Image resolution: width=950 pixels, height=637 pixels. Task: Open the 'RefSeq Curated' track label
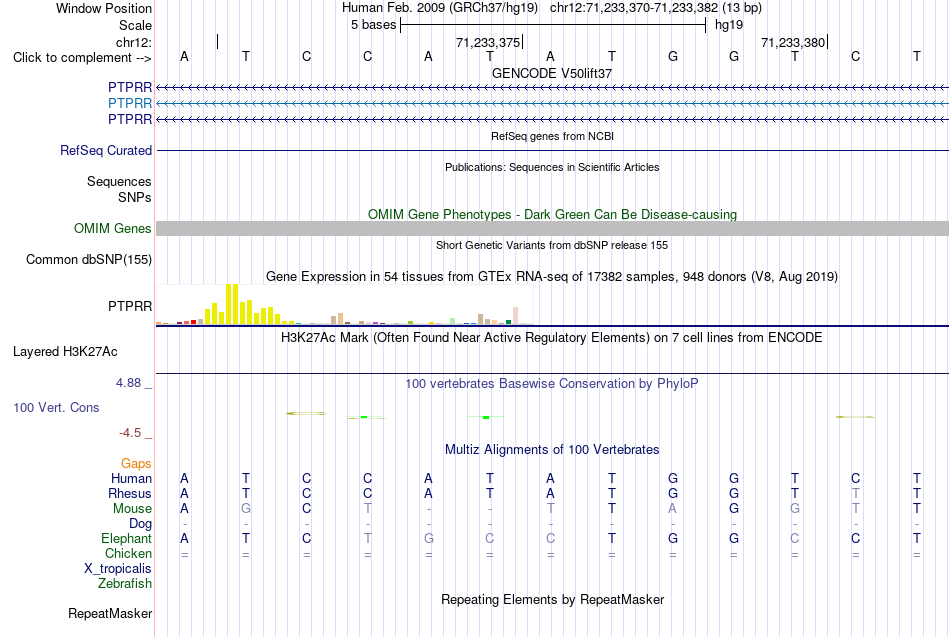point(105,150)
